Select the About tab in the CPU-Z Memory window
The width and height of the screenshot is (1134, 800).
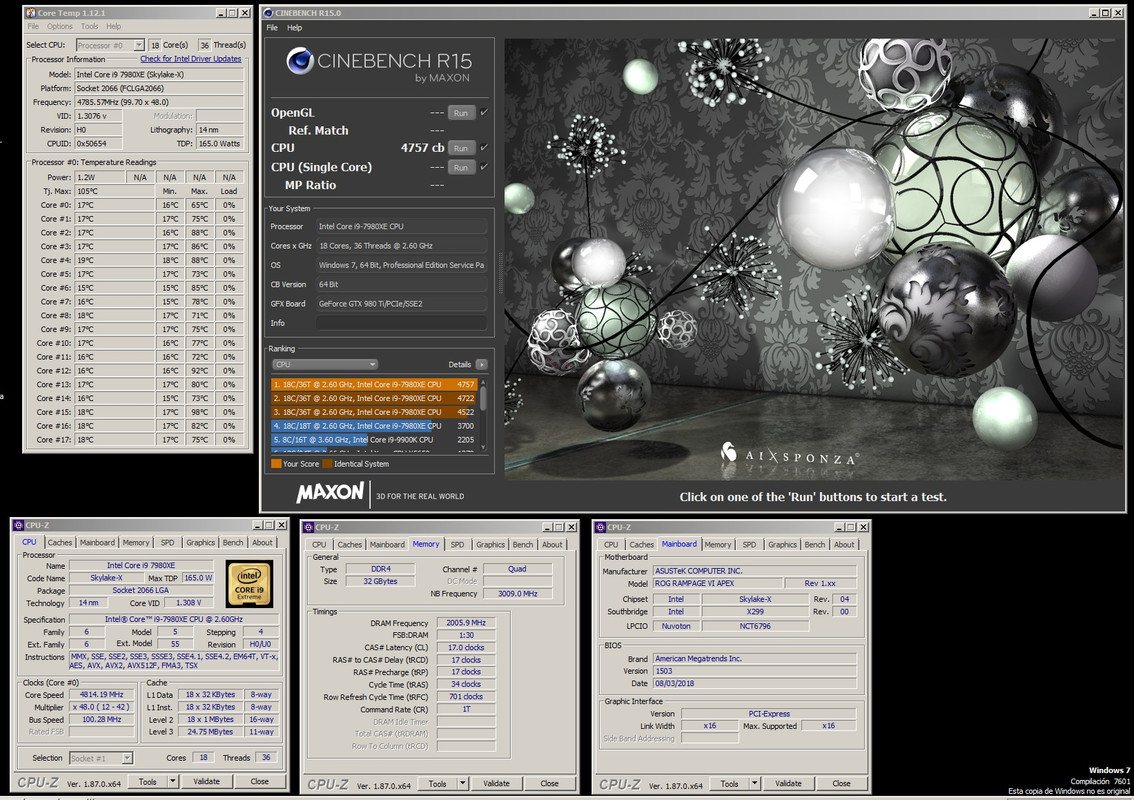tap(552, 545)
